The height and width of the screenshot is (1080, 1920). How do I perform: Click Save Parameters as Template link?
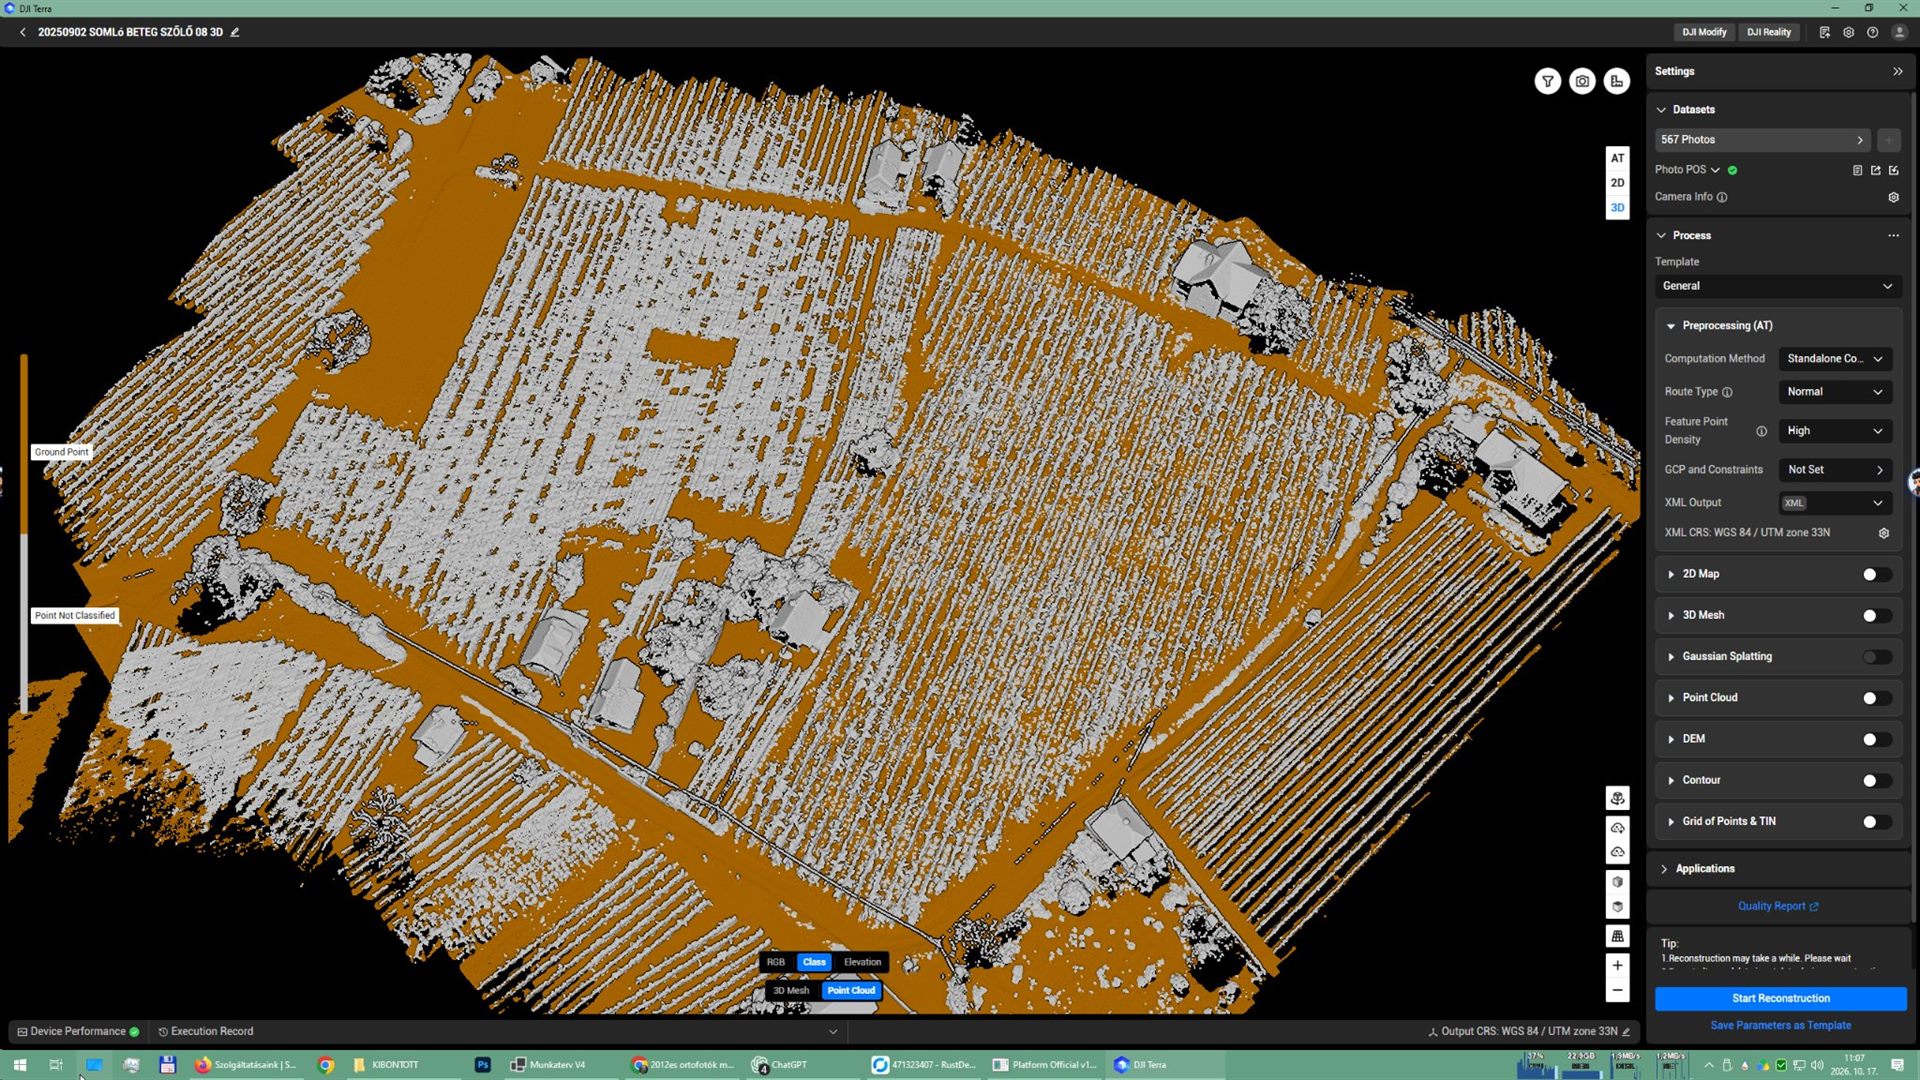[1780, 1025]
